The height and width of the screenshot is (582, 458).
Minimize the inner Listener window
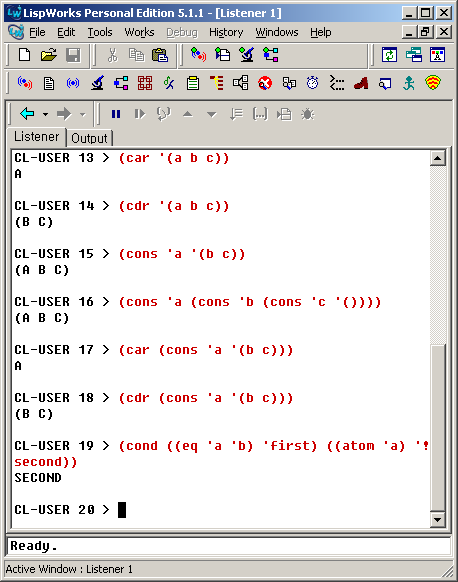(409, 32)
